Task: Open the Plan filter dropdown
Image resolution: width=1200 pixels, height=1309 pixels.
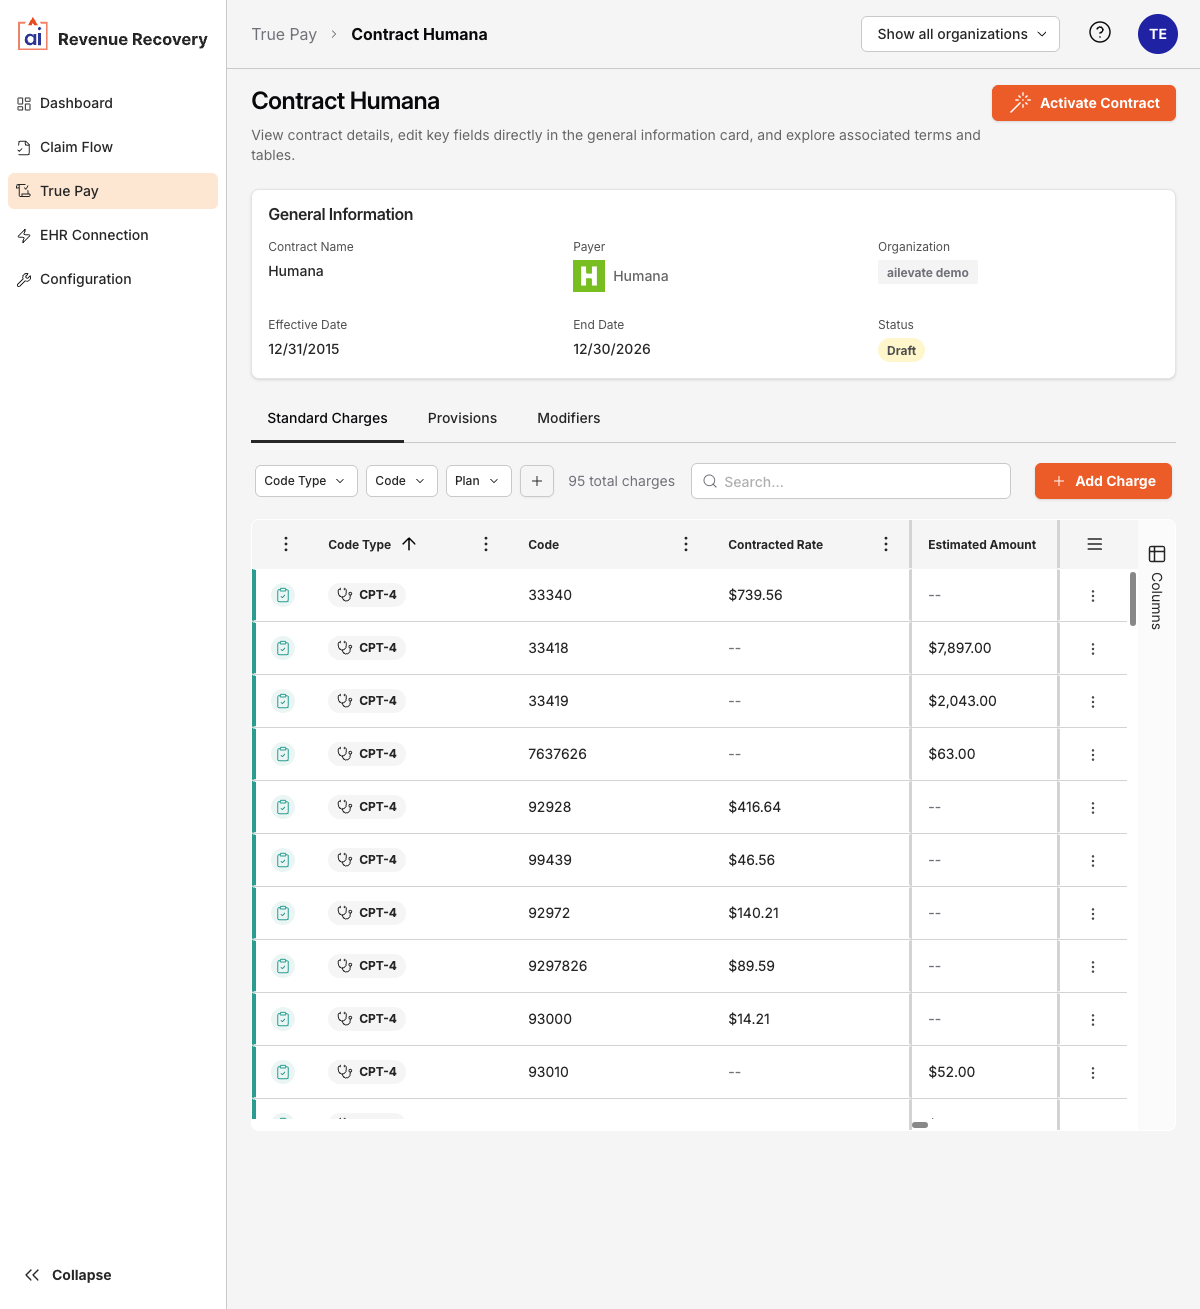Action: pos(478,481)
